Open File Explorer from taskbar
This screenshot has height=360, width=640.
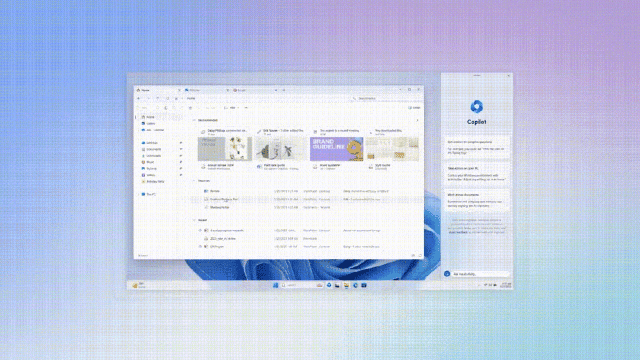click(346, 285)
